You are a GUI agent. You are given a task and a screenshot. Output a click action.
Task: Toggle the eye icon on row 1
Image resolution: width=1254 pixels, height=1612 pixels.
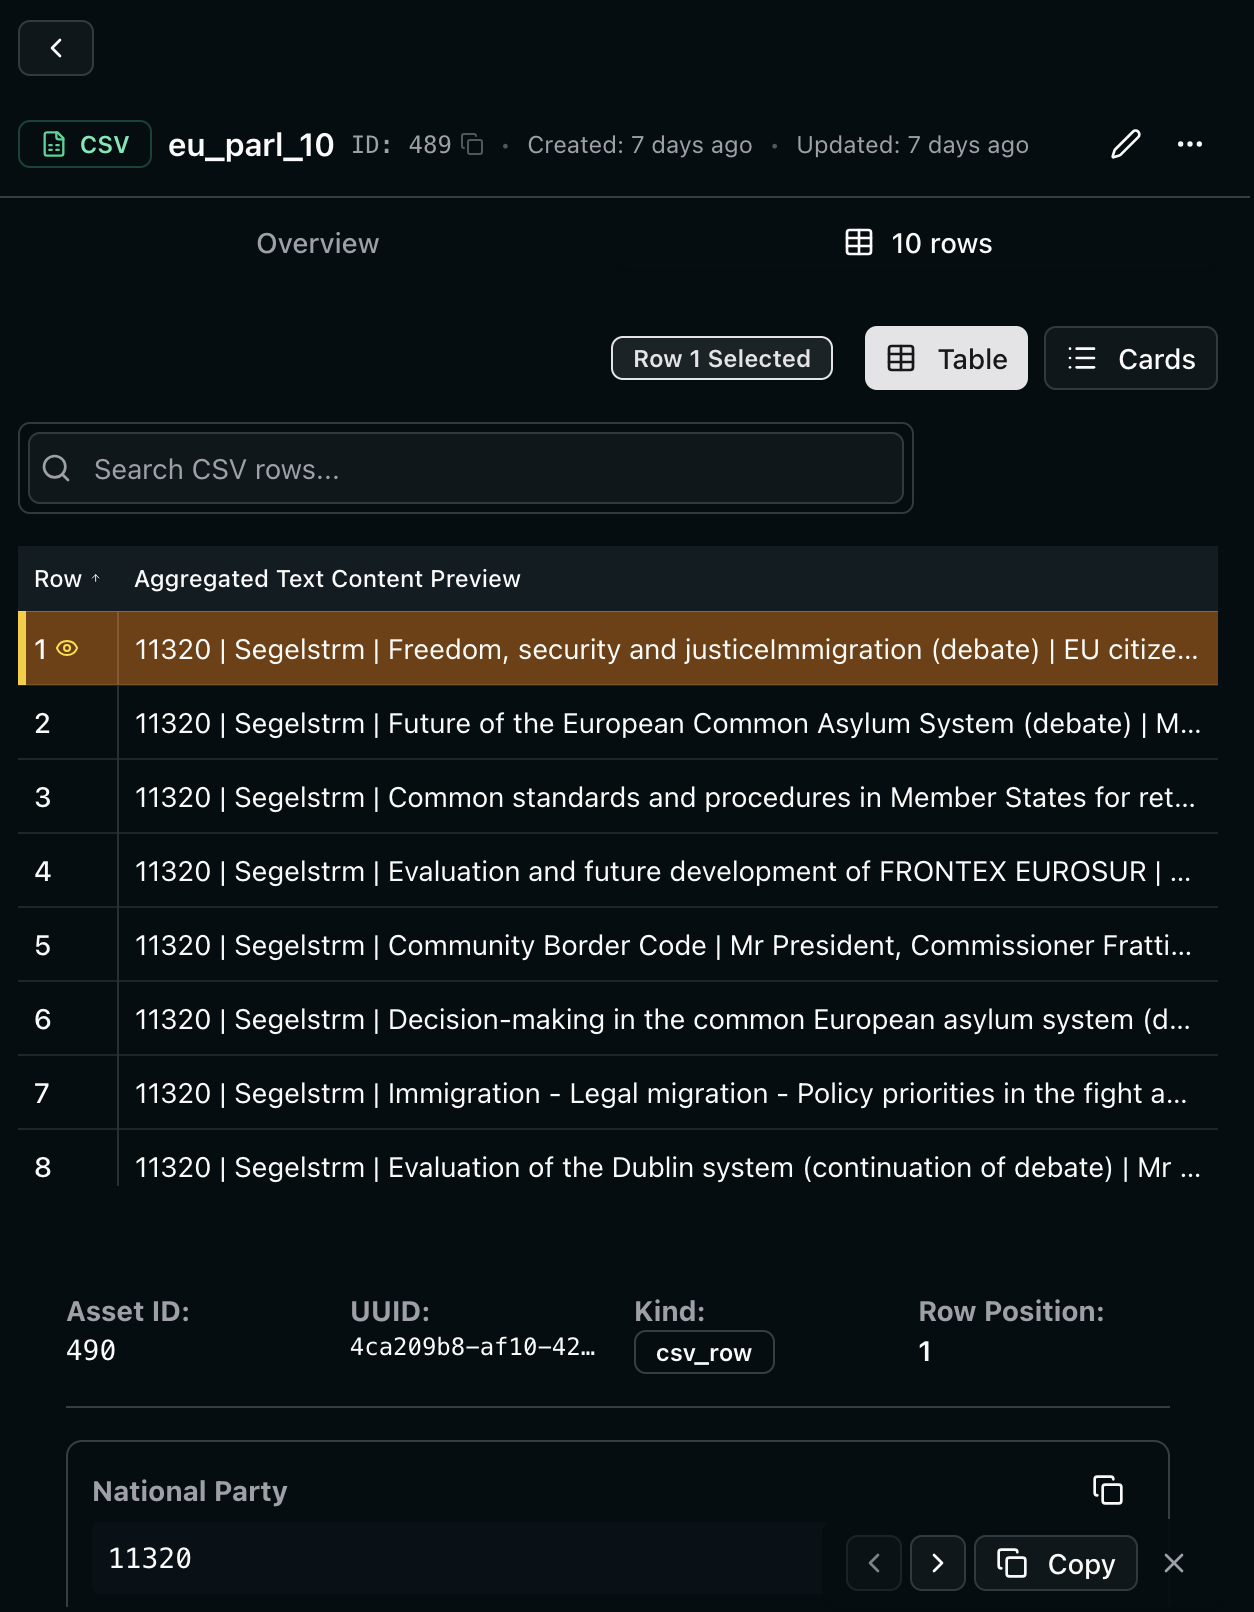(67, 648)
